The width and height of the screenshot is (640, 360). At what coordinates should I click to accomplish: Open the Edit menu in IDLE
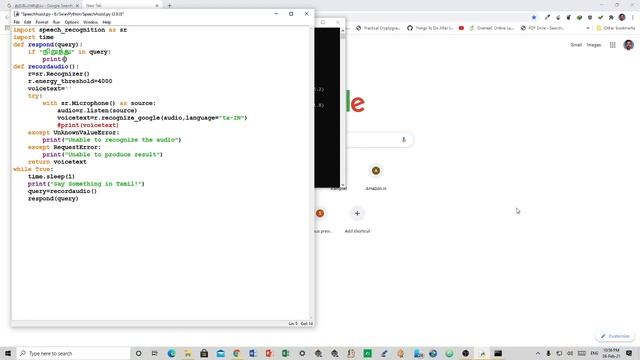coord(27,22)
